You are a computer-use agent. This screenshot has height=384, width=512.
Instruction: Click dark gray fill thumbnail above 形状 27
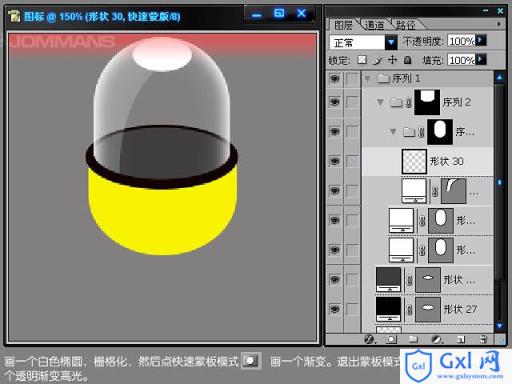click(x=388, y=280)
